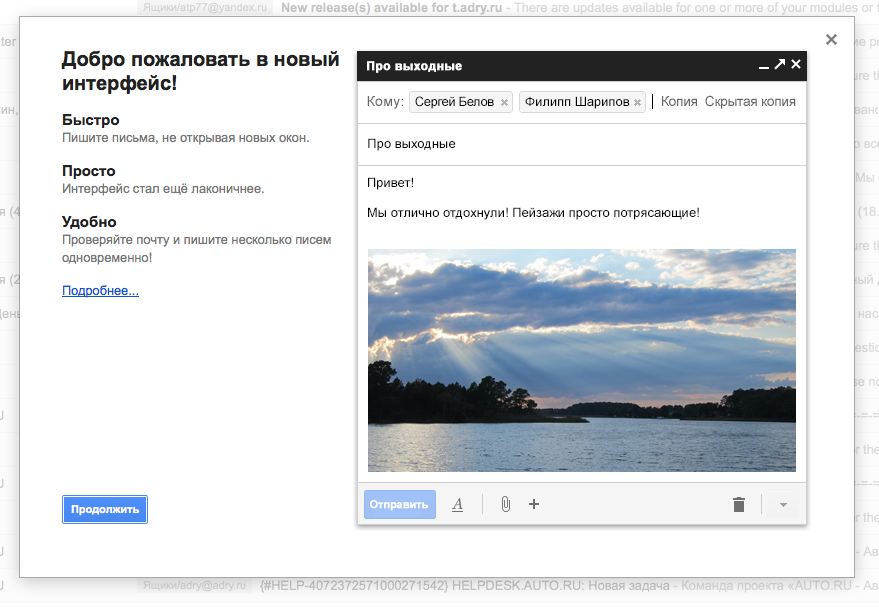The width and height of the screenshot is (879, 607).
Task: Add a Скрытая копия recipient field
Action: tap(750, 101)
